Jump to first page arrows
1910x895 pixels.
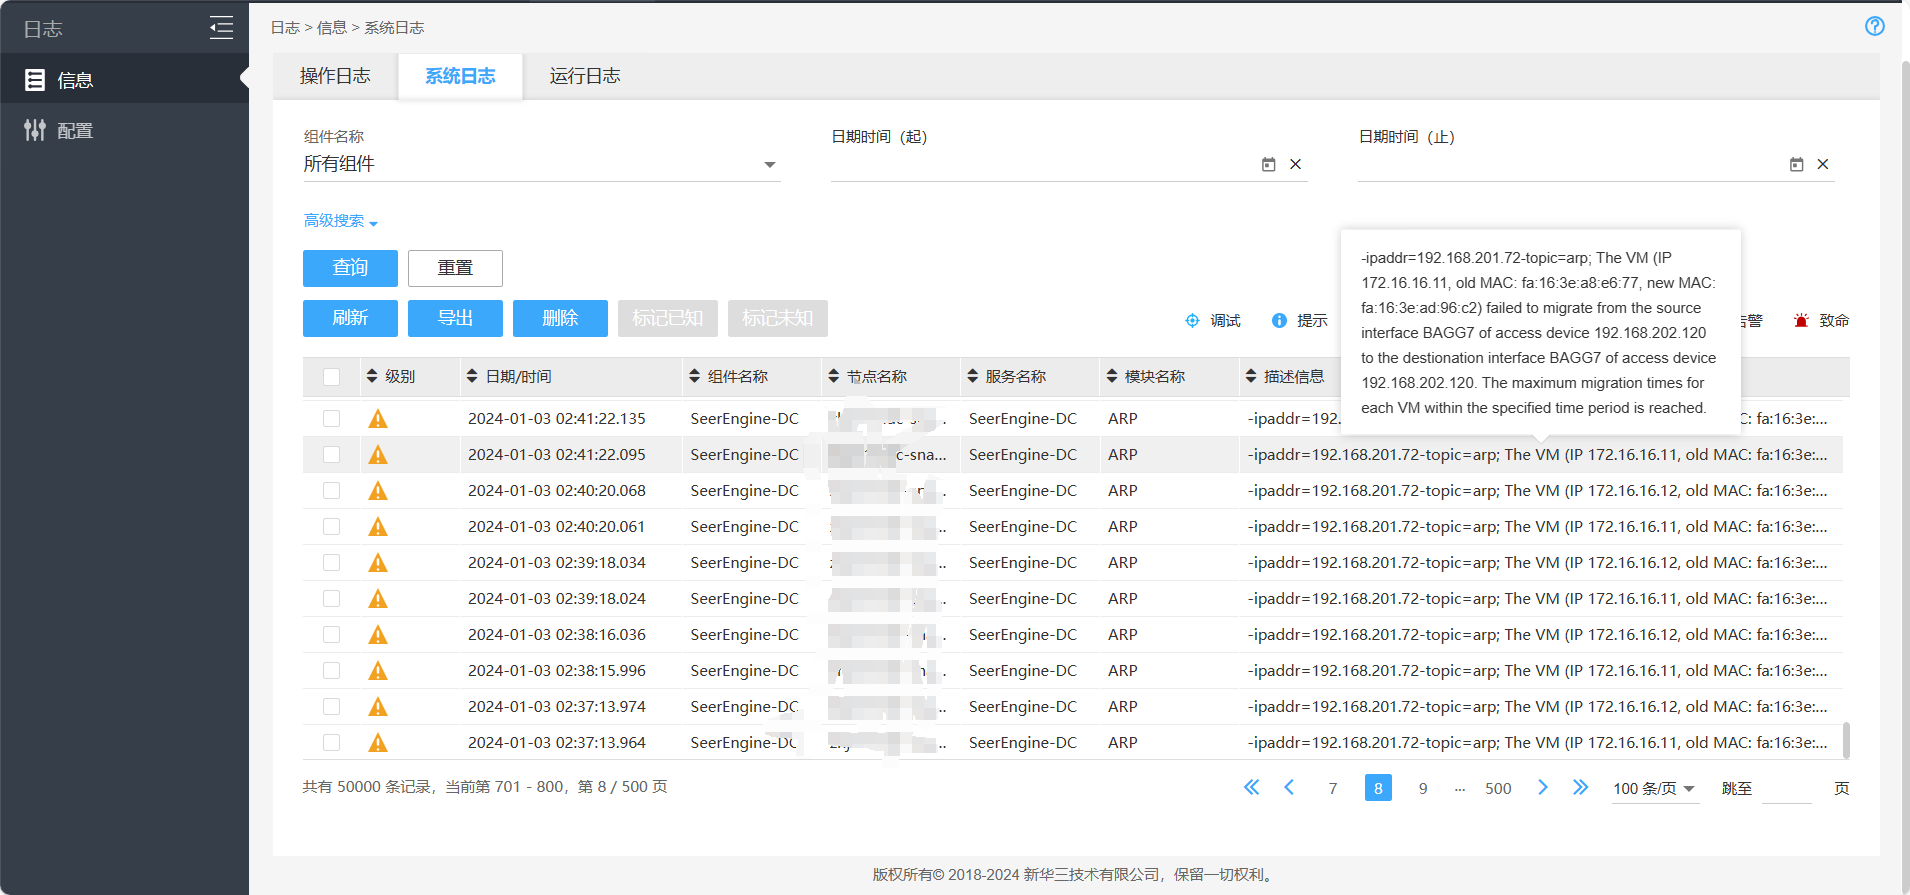(x=1251, y=788)
